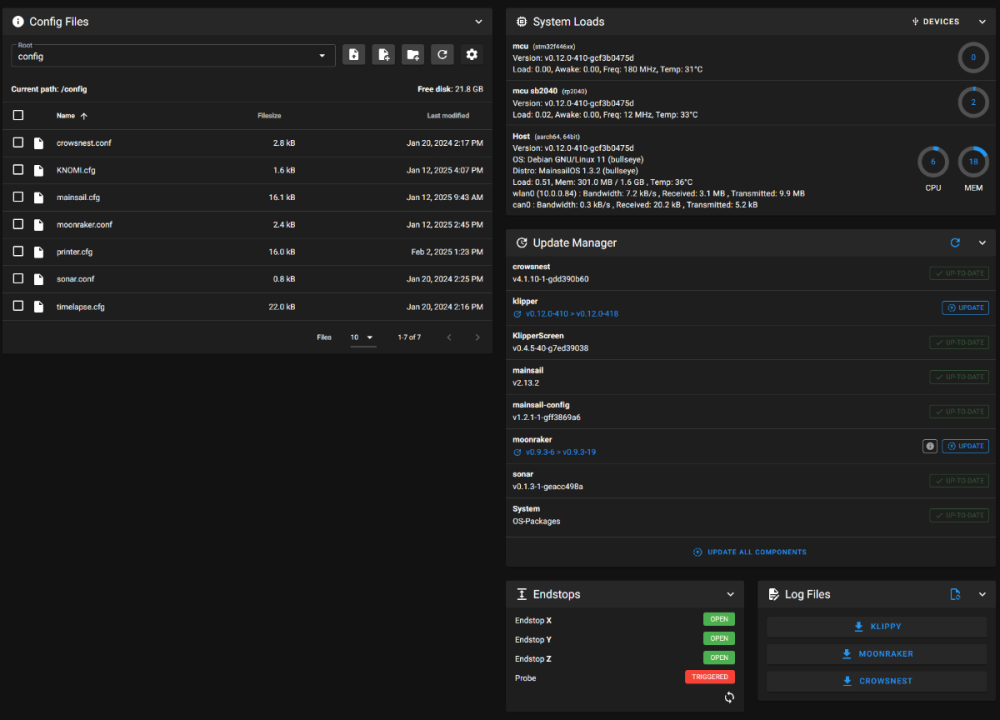Click the create new folder icon
Screen dimensions: 1000x720
(x=413, y=55)
